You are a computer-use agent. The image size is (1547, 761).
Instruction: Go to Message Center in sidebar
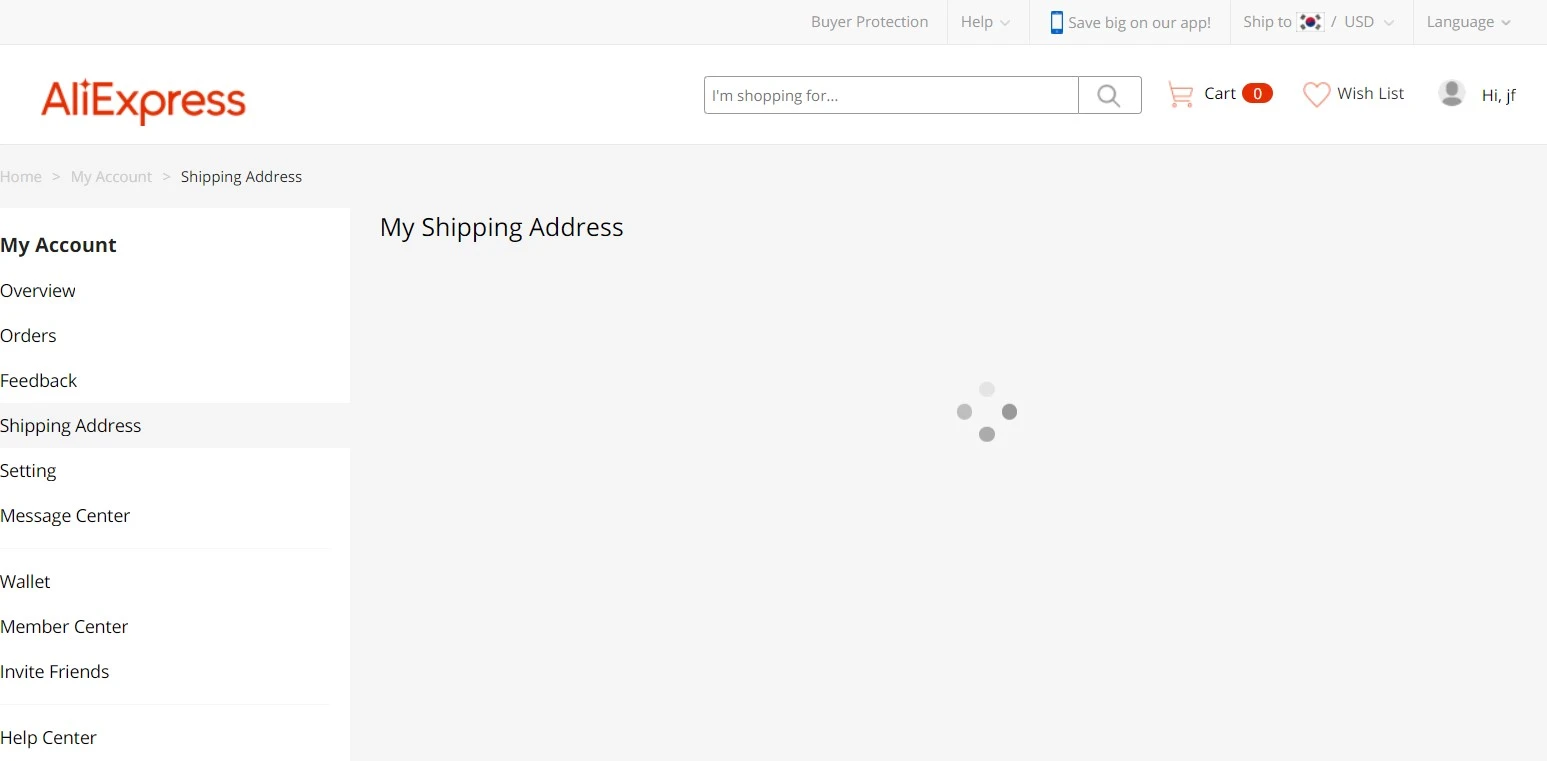[65, 516]
